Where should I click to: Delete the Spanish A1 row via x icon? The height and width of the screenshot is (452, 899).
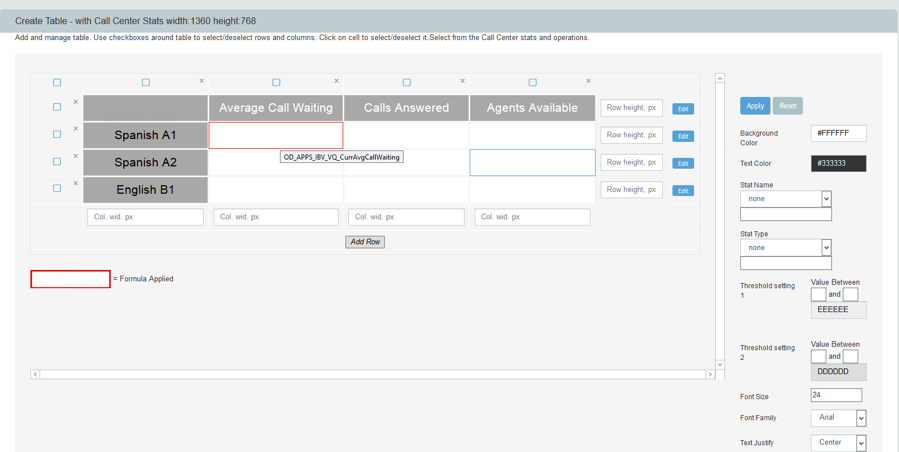pos(75,129)
